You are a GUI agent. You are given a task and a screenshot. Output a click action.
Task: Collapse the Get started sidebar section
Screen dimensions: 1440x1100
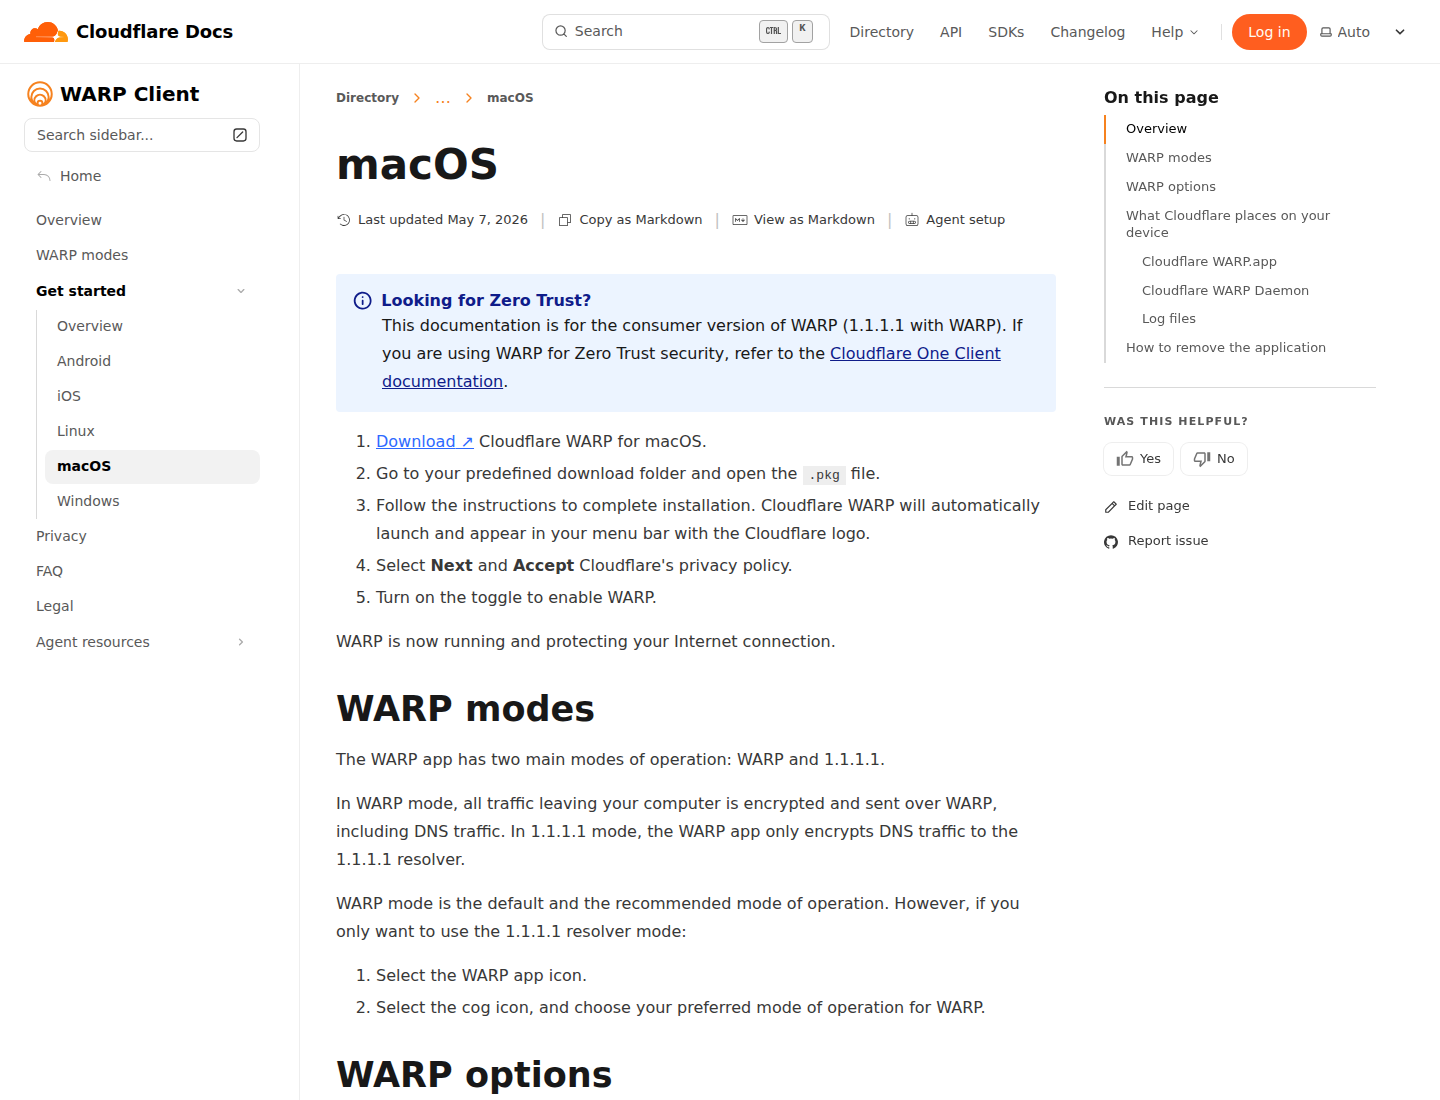pyautogui.click(x=241, y=291)
